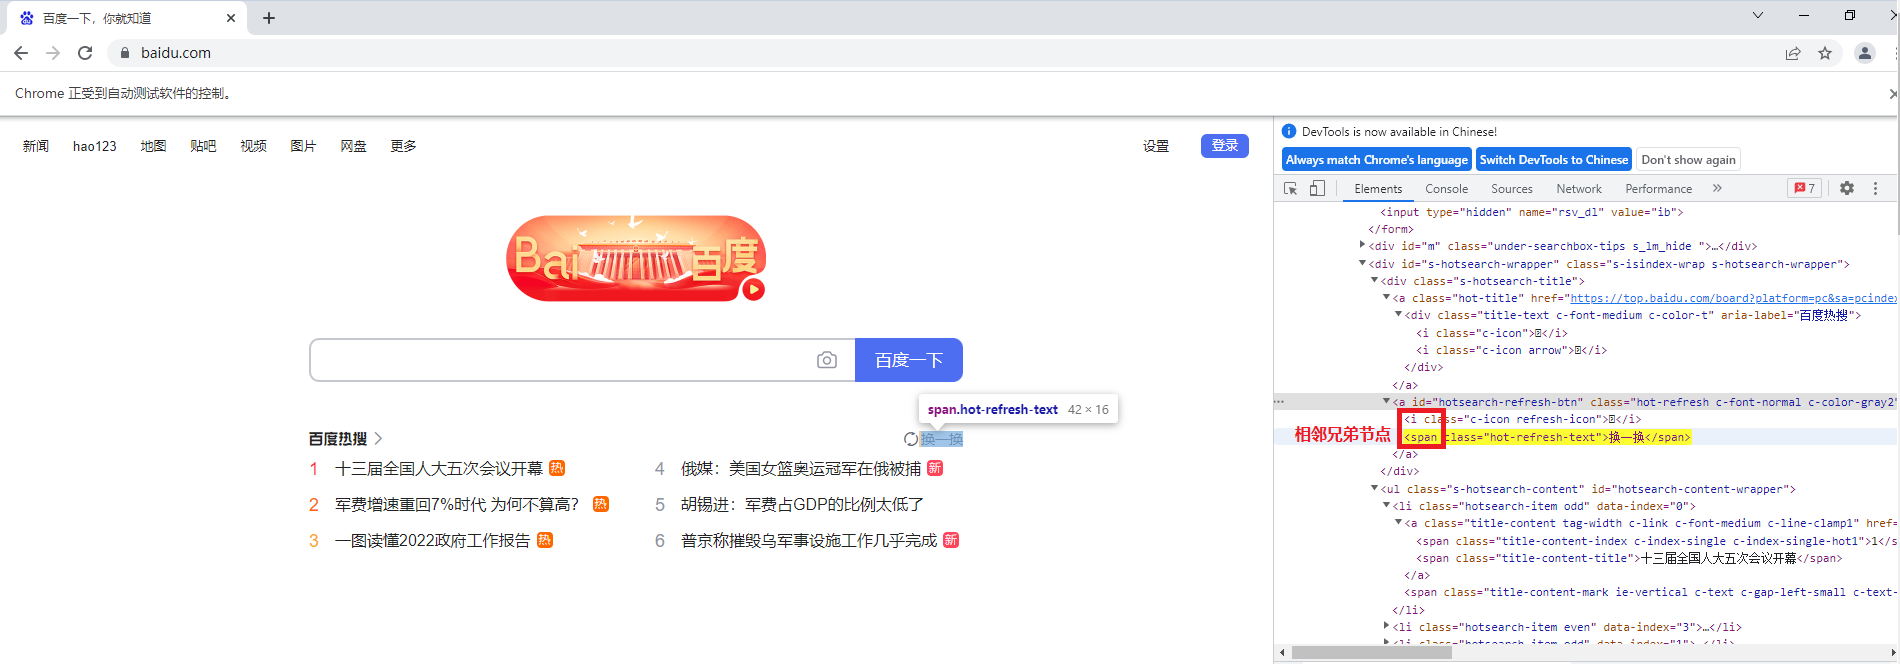Collapse the div class="s-hotsearch-title" node
Viewport: 1900px width, 664px height.
[1374, 281]
